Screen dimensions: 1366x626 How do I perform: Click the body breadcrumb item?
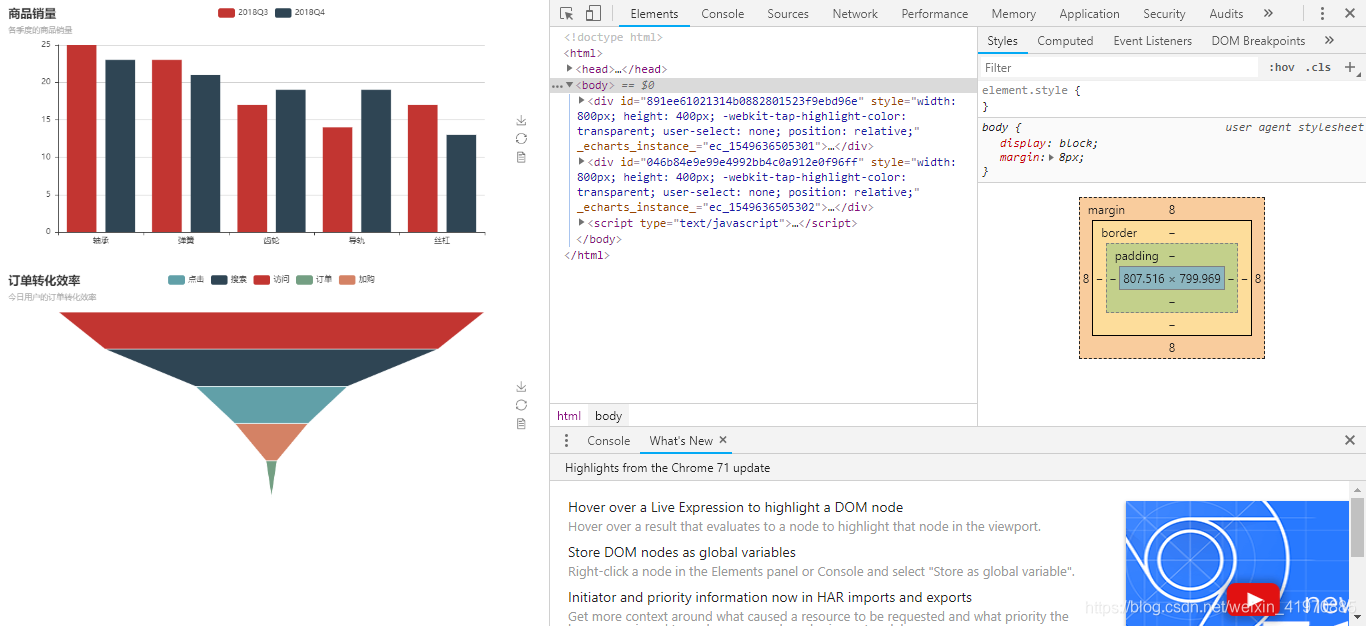pos(608,416)
